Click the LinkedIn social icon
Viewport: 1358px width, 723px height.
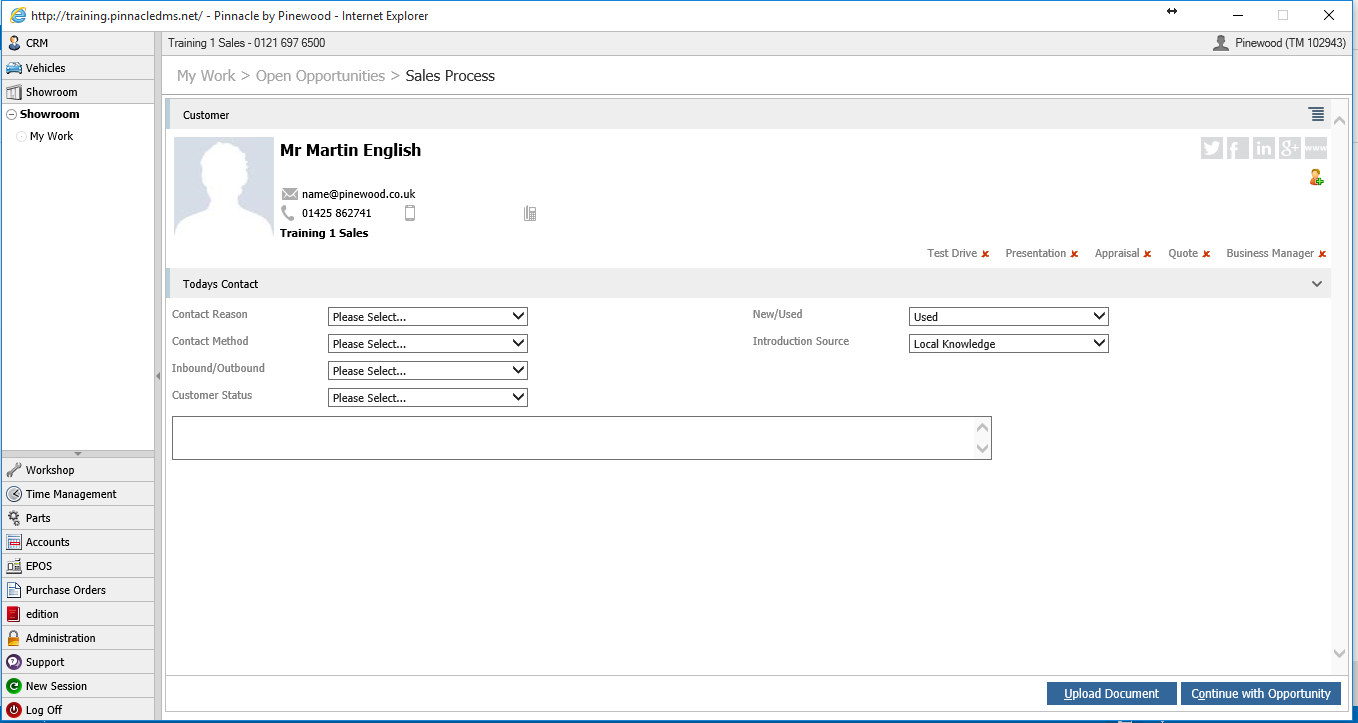(1264, 148)
